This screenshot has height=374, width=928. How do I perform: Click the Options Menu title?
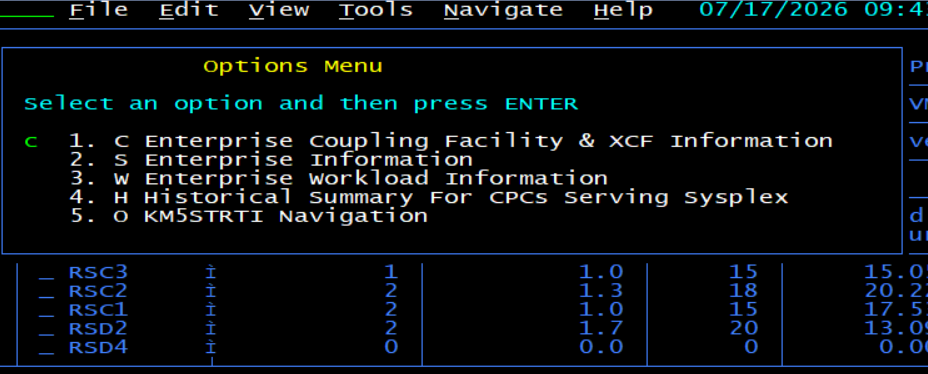(293, 66)
